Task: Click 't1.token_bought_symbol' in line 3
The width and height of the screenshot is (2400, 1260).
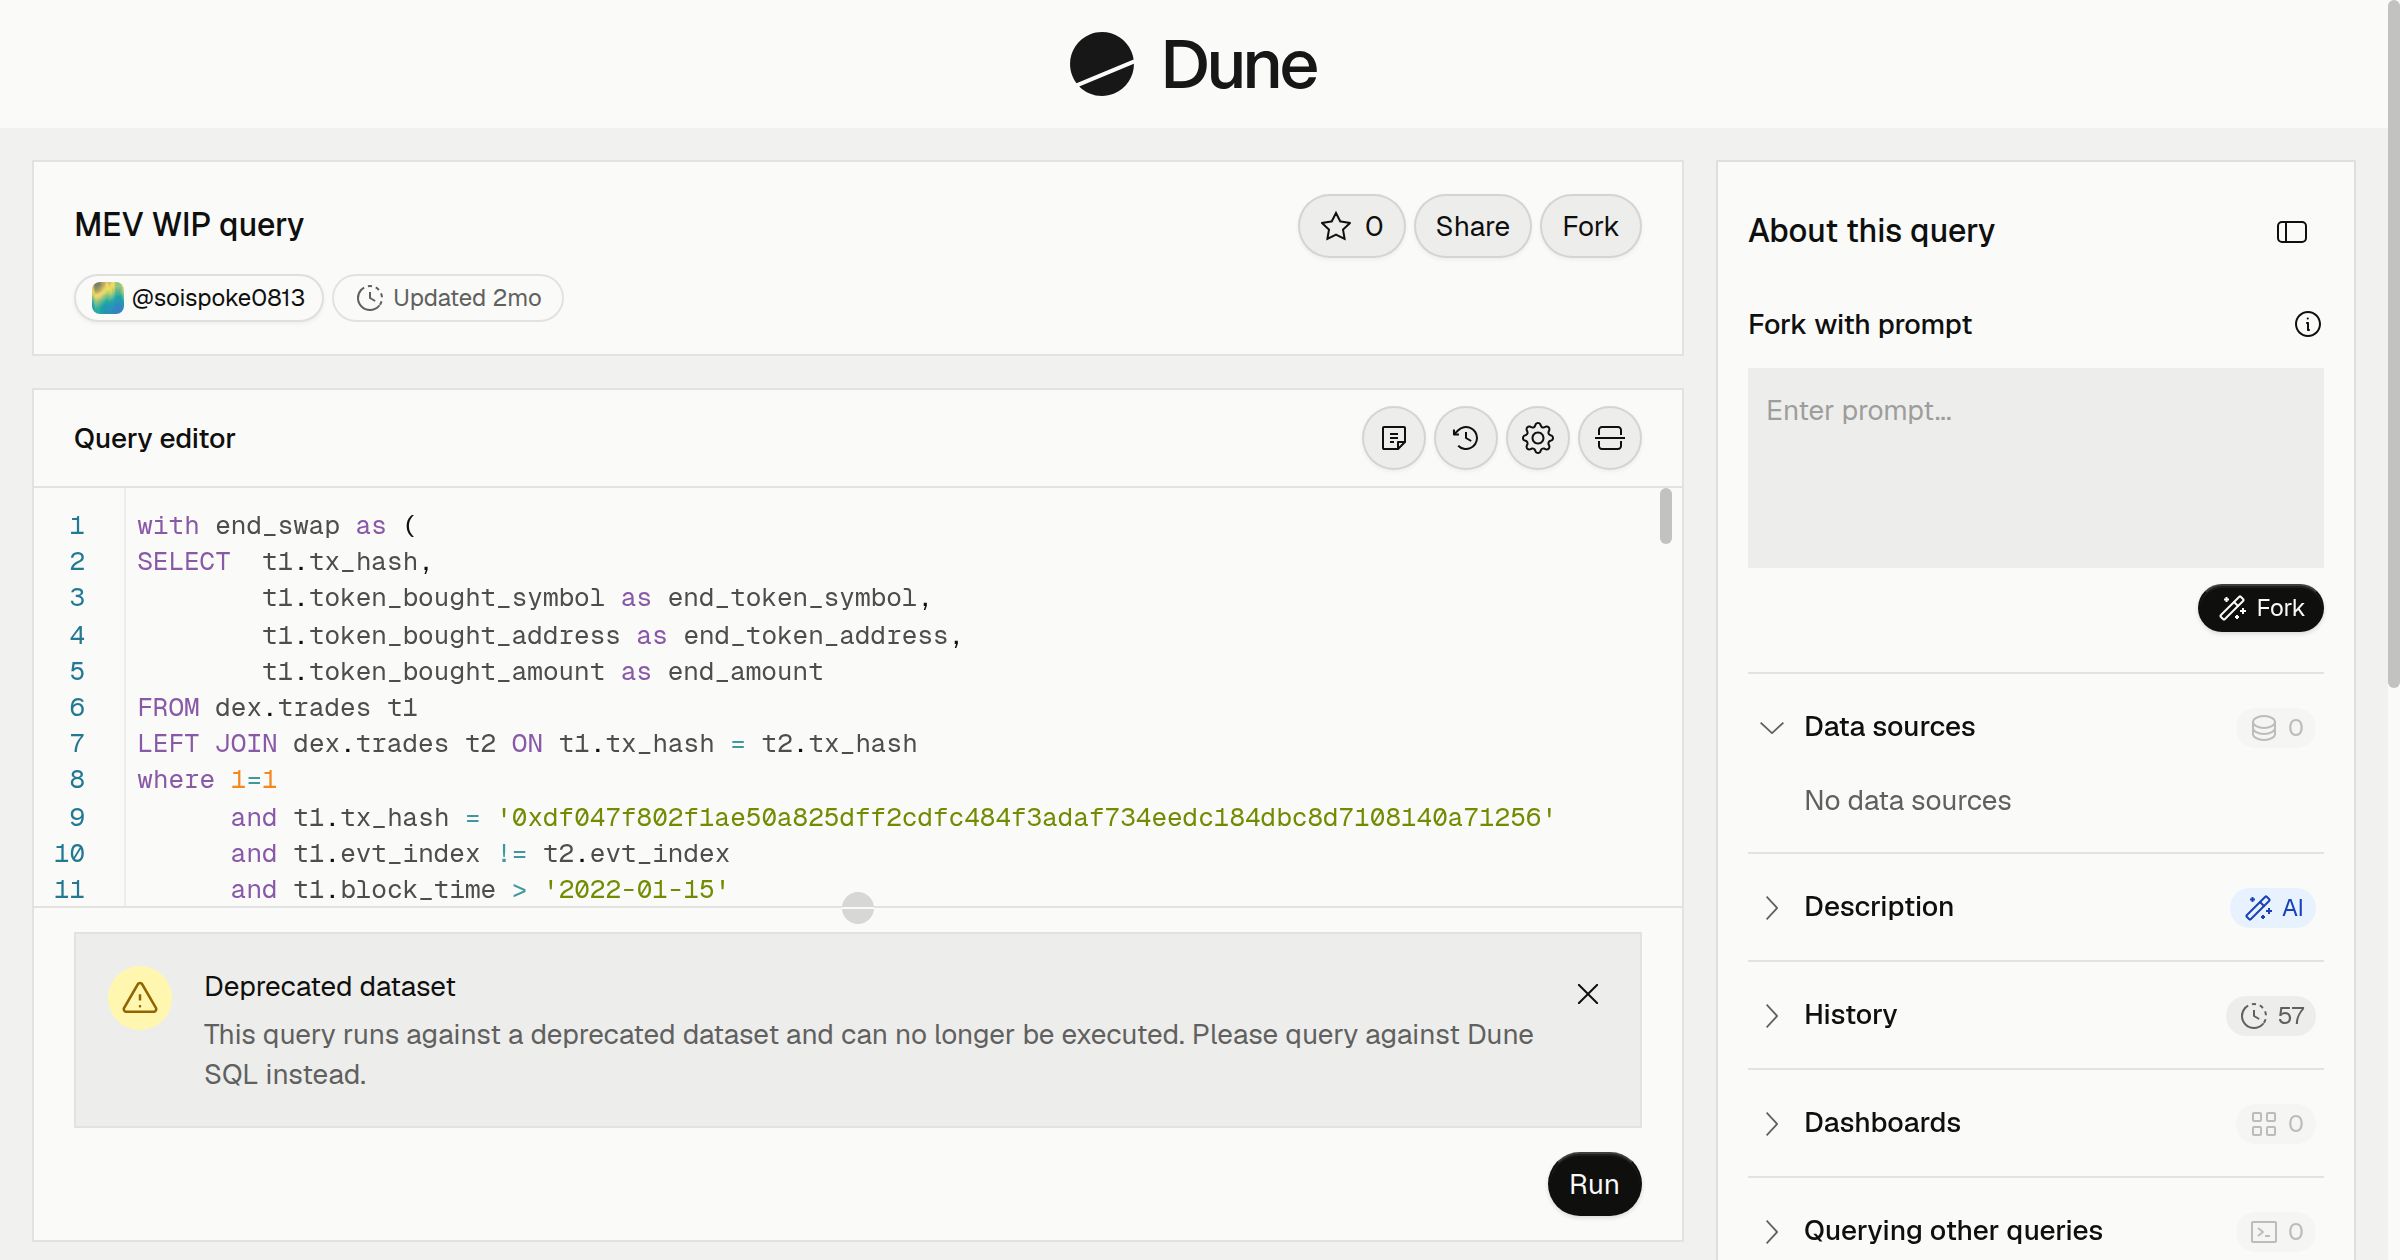Action: pyautogui.click(x=433, y=598)
